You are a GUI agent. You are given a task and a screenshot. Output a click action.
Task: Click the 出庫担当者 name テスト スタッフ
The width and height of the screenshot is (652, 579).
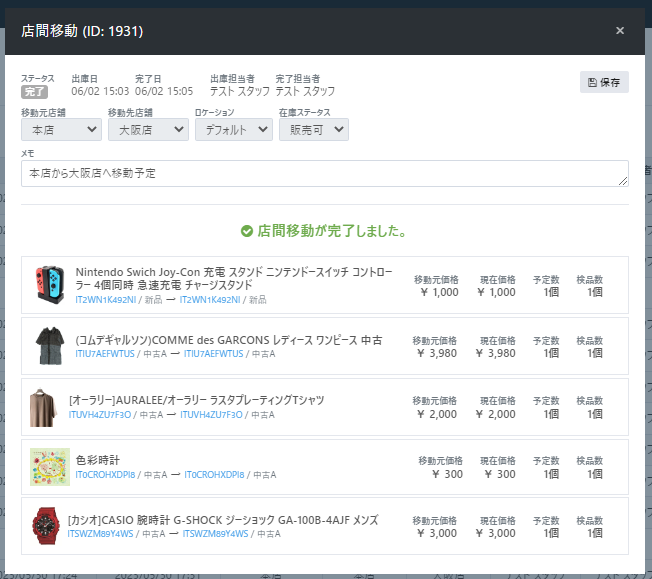[240, 91]
